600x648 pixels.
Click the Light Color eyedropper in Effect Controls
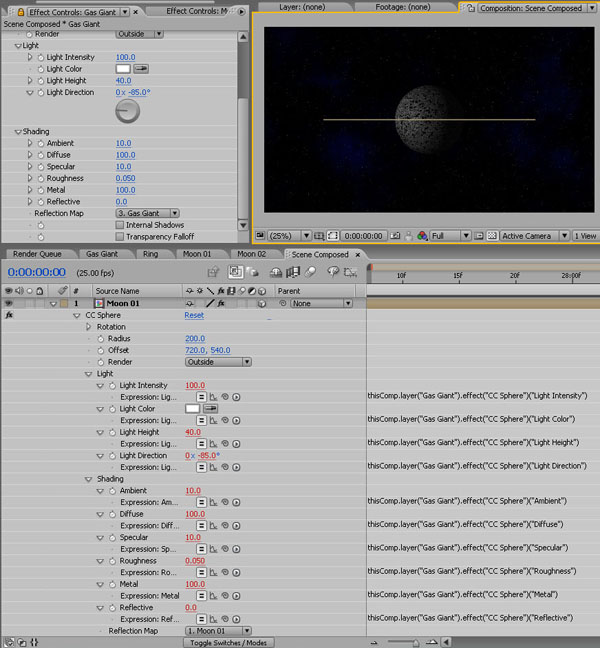pos(141,69)
